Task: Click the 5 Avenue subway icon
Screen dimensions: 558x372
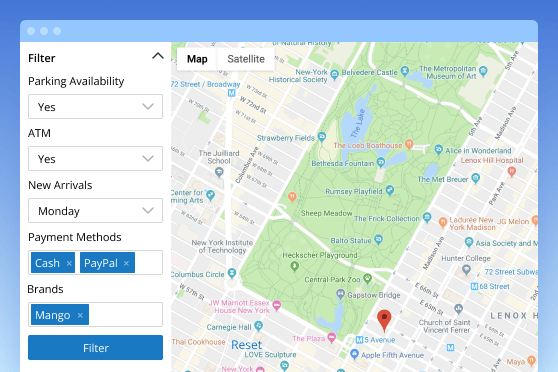Action: 359,340
